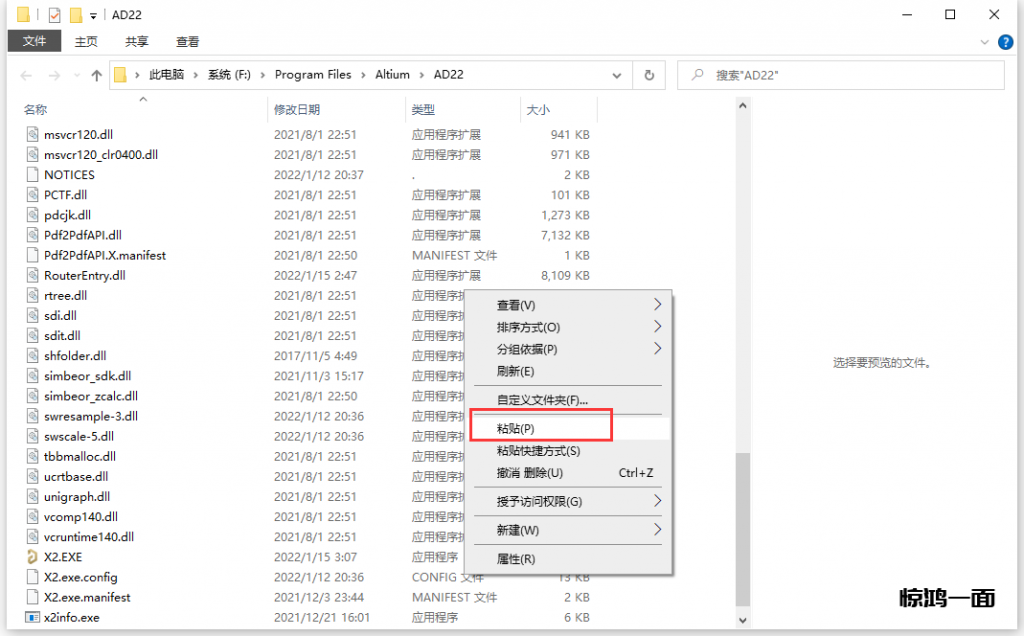The height and width of the screenshot is (636, 1024).
Task: Click Altium in the breadcrumb path
Action: (391, 75)
